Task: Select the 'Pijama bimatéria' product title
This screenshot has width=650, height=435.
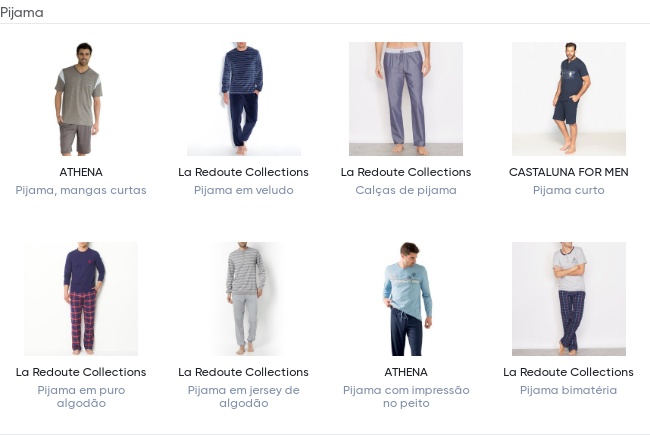Action: pyautogui.click(x=568, y=390)
